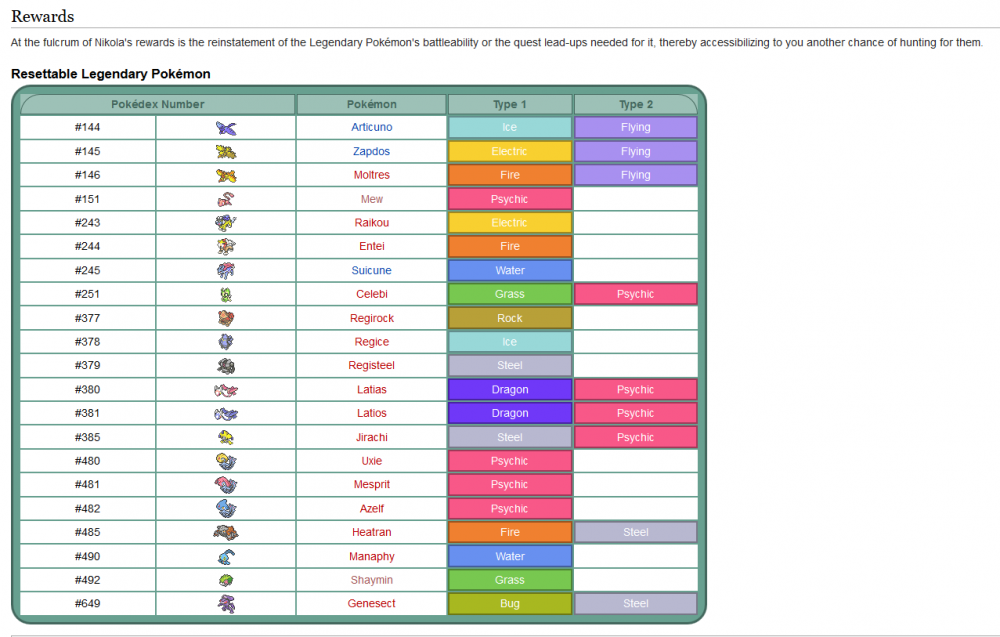Click the Genesect sprite icon
The height and width of the screenshot is (637, 1000).
[x=226, y=604]
